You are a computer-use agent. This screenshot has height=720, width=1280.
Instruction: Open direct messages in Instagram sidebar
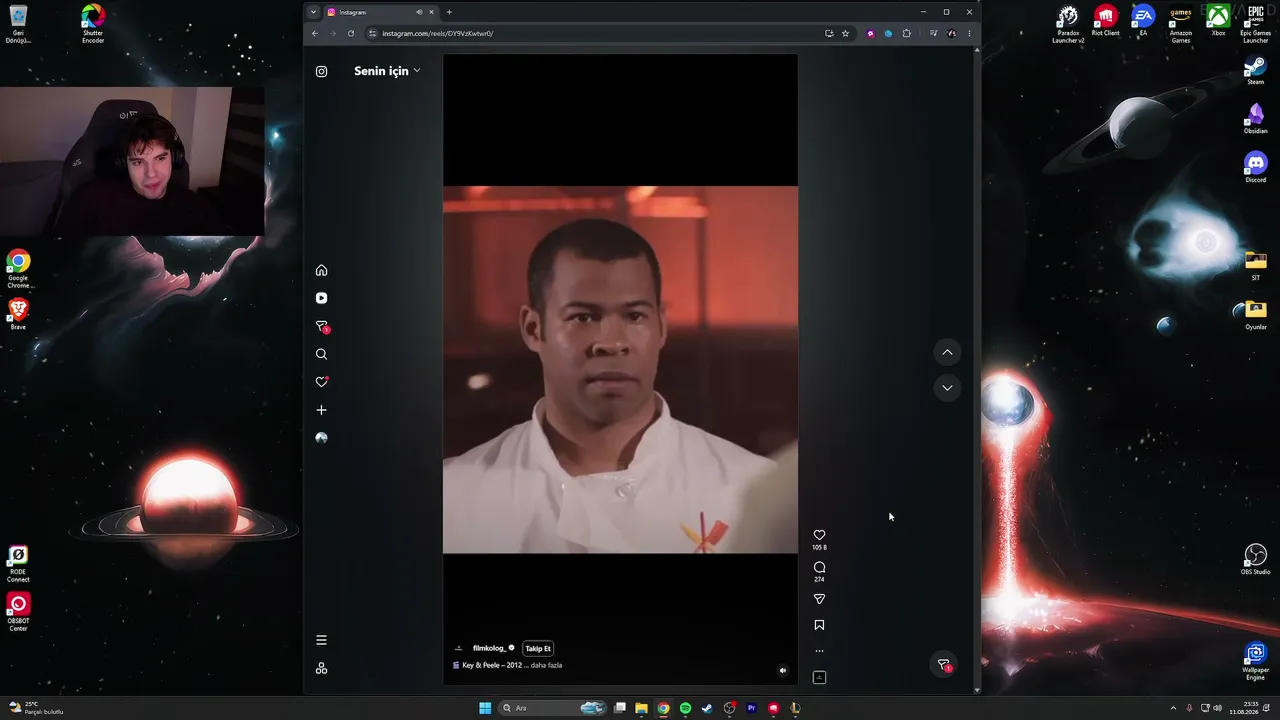click(321, 326)
